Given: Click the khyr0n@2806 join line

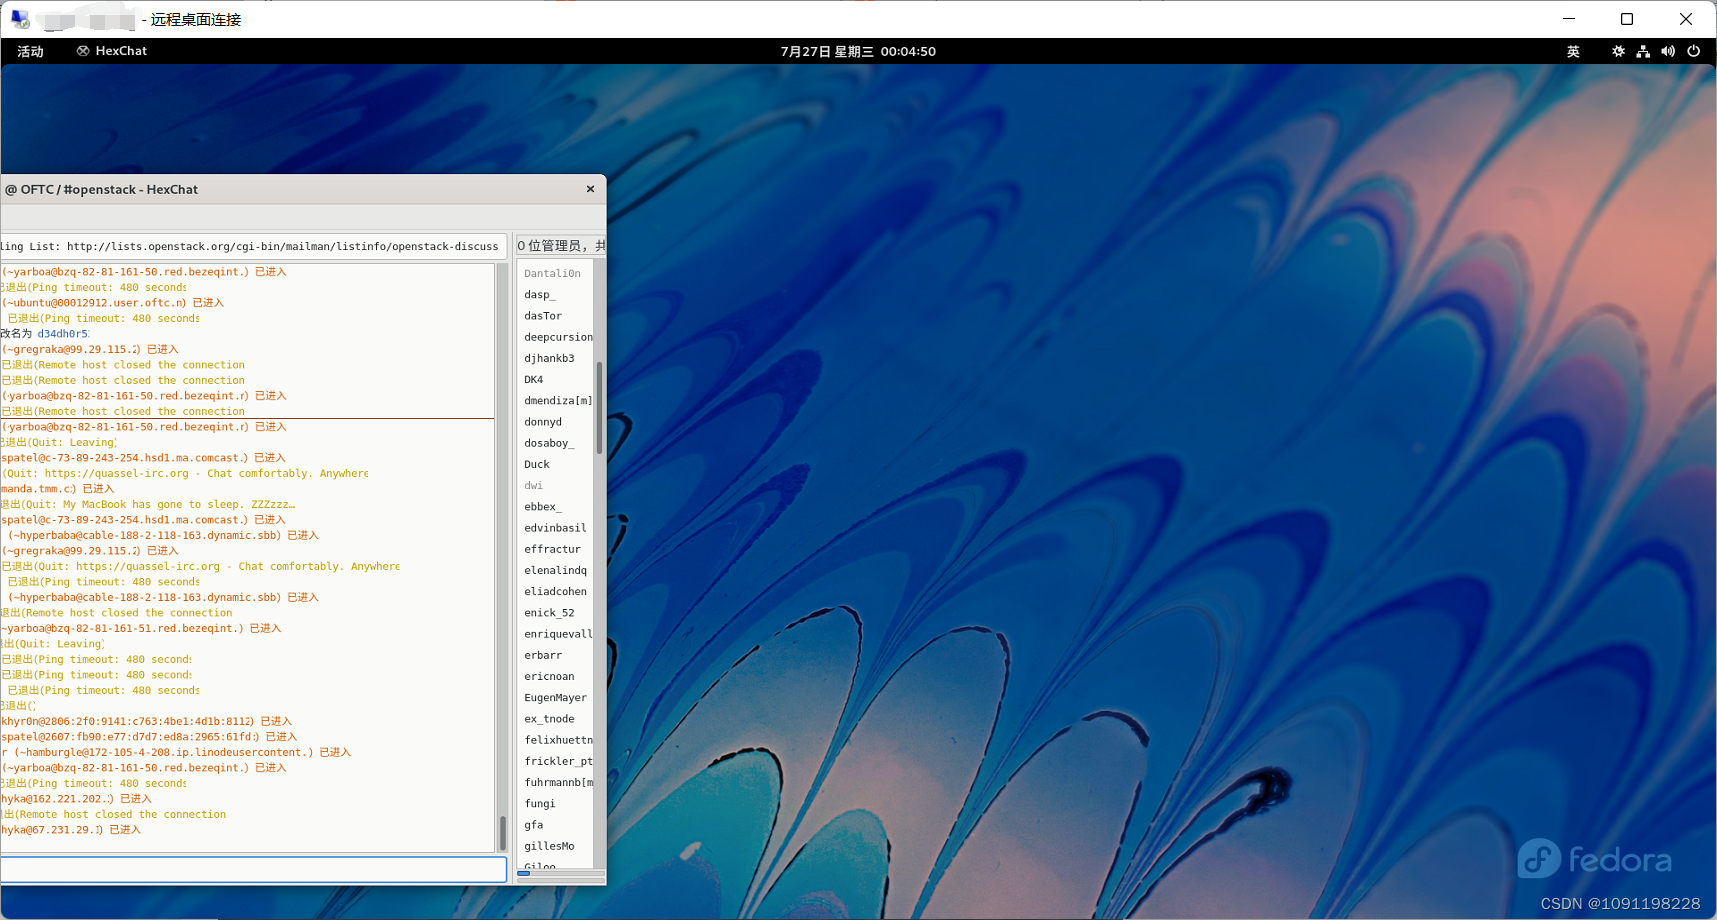Looking at the screenshot, I should [146, 721].
